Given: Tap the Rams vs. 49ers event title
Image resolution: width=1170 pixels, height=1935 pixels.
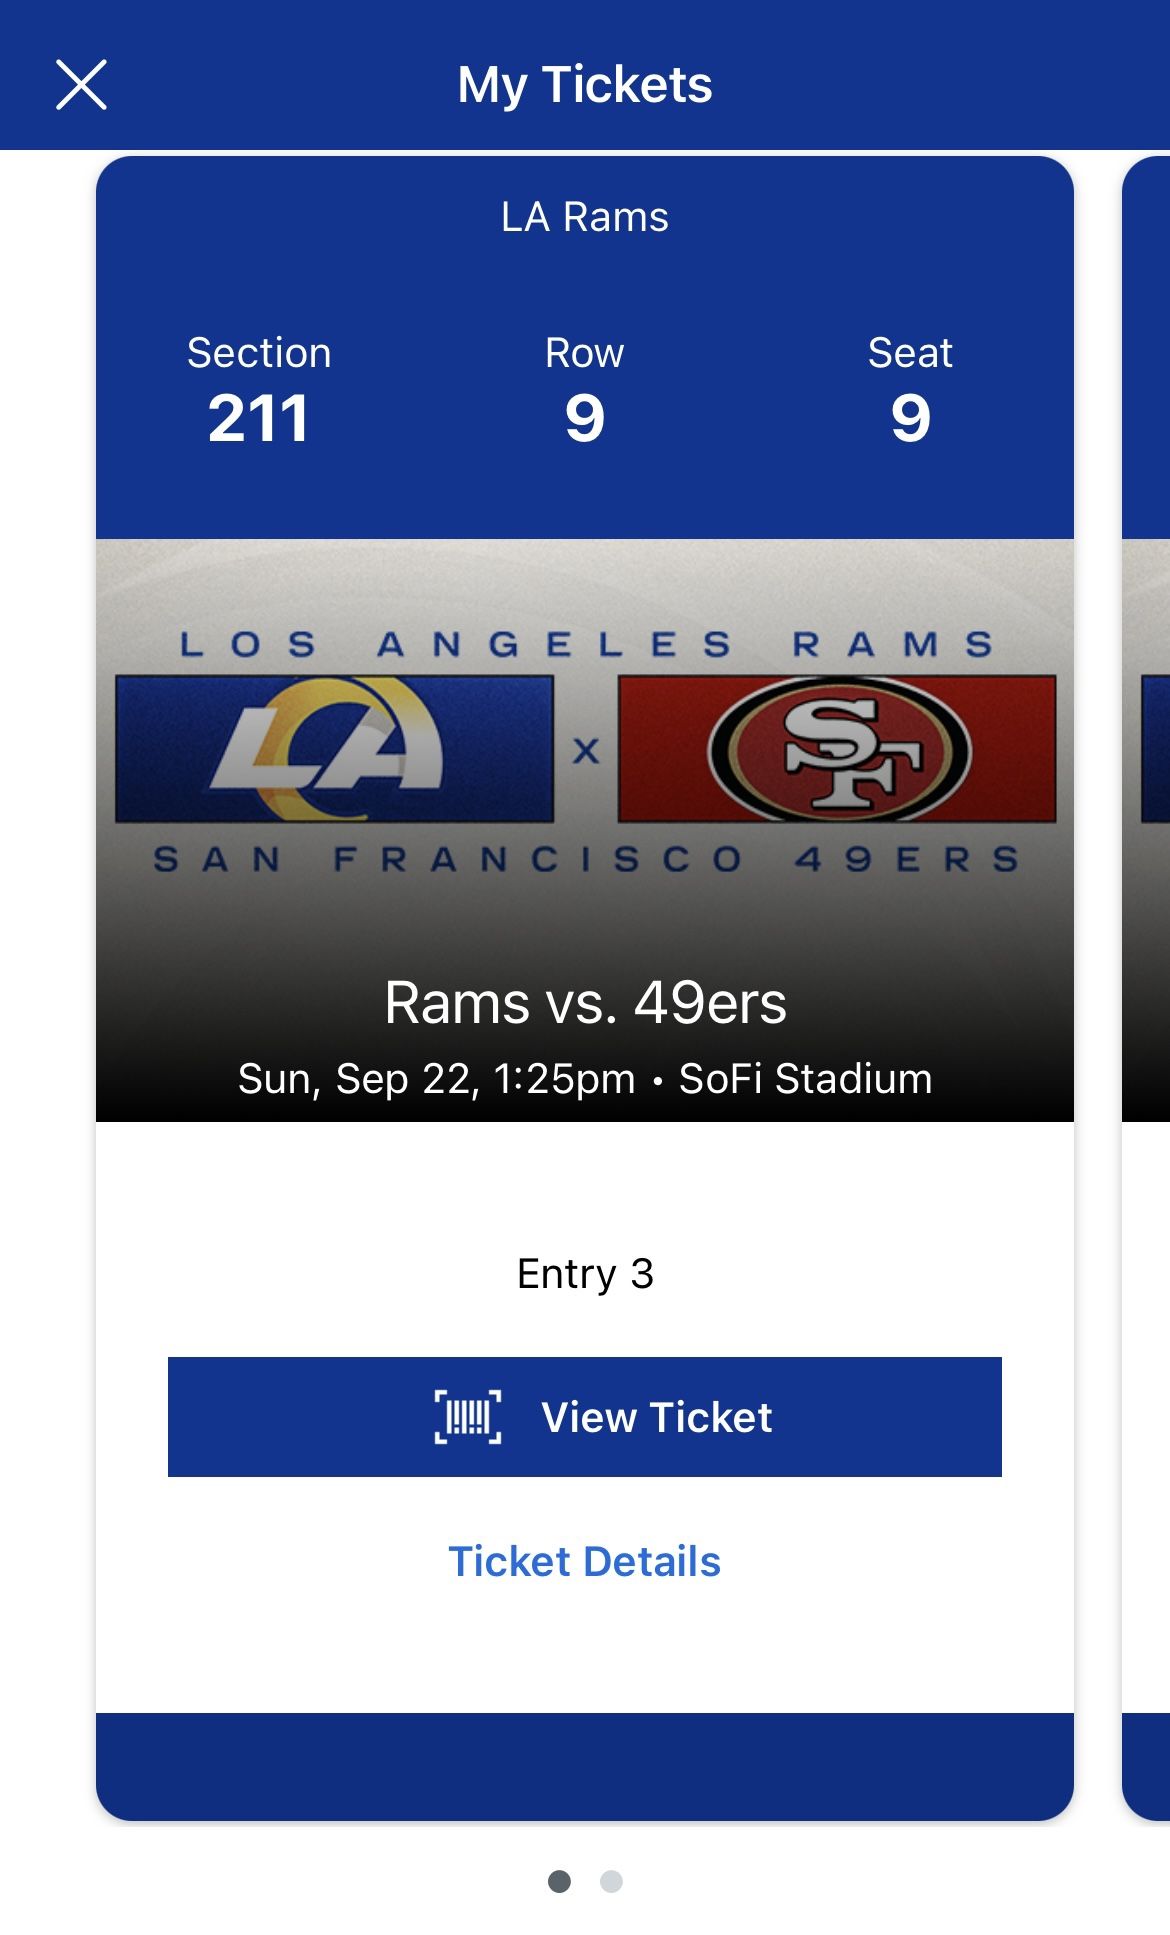Looking at the screenshot, I should (x=585, y=1002).
